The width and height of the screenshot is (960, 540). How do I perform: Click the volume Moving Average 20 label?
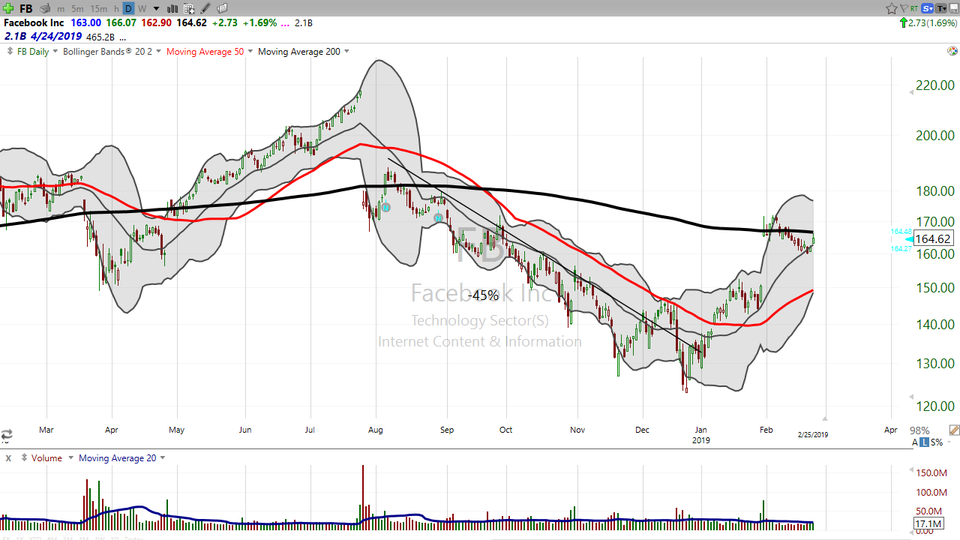point(117,458)
